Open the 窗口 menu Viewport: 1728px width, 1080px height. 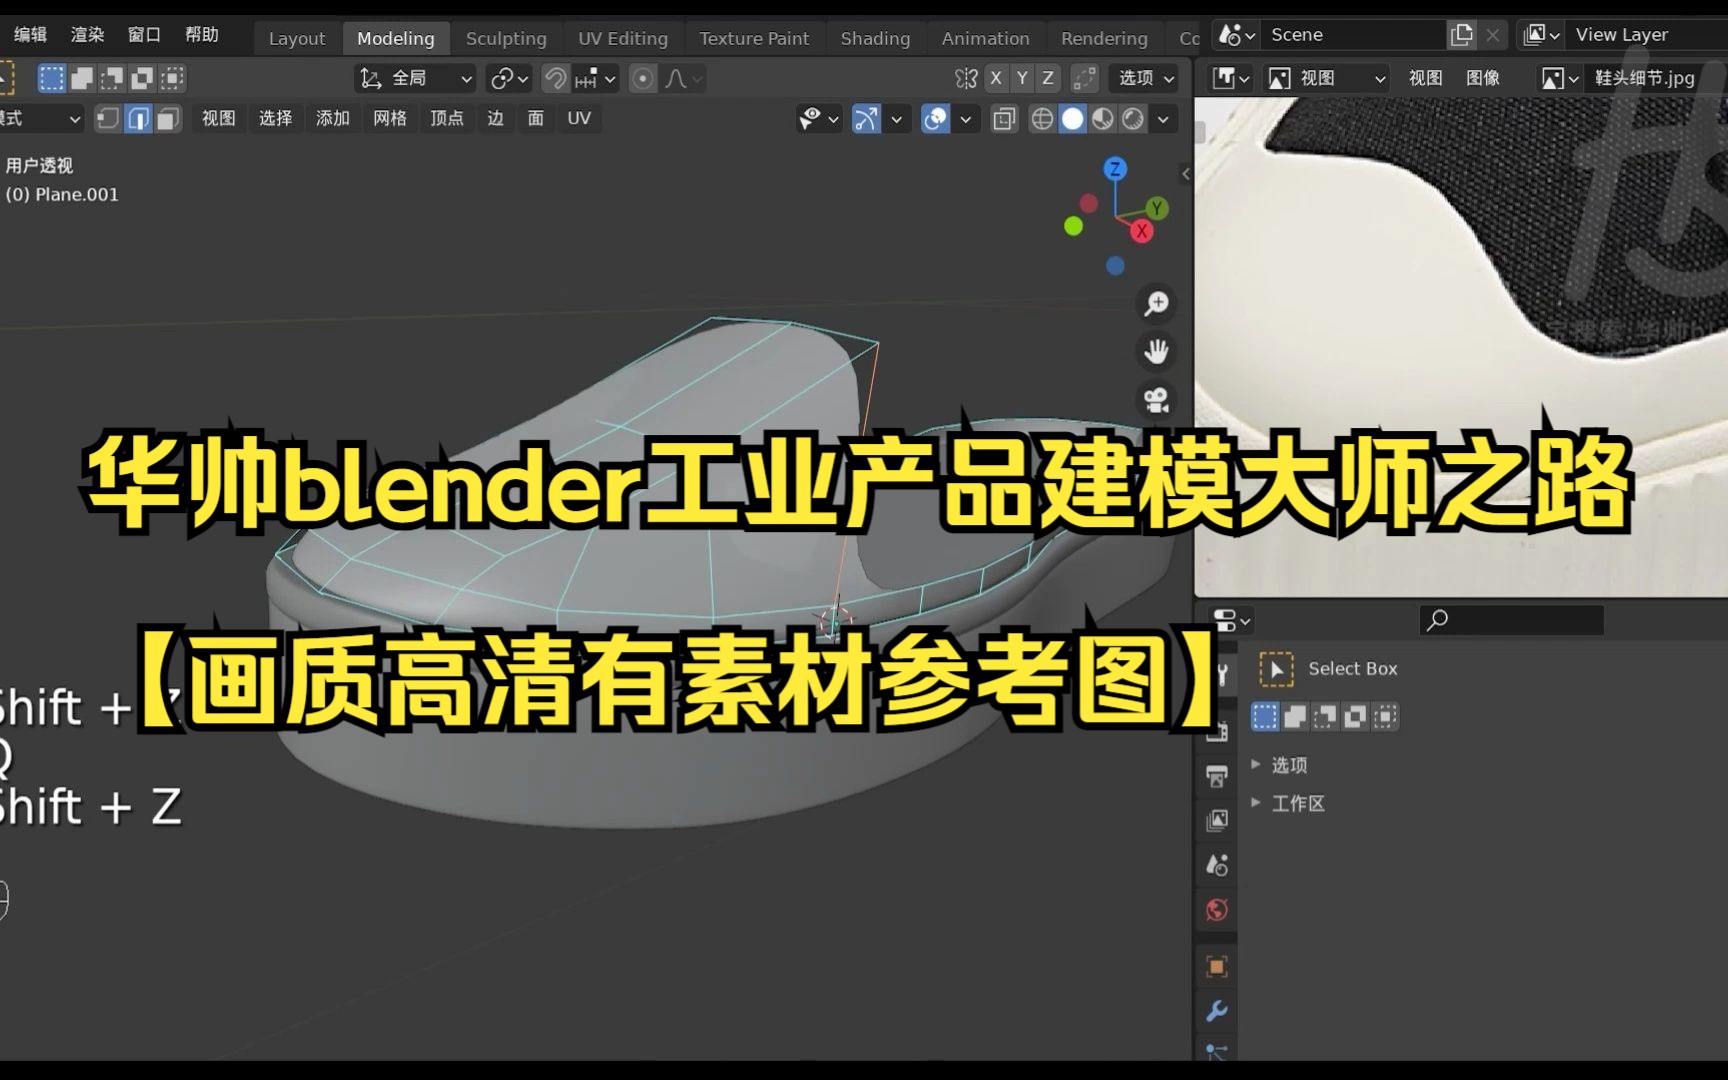click(x=144, y=35)
